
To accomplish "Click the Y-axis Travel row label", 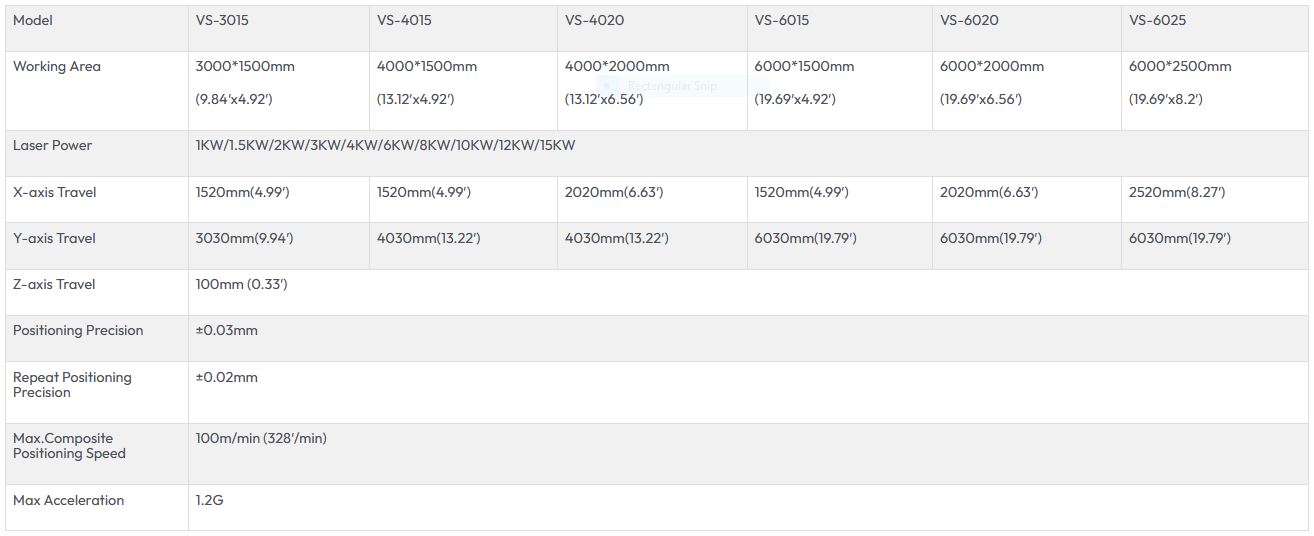I will (55, 238).
